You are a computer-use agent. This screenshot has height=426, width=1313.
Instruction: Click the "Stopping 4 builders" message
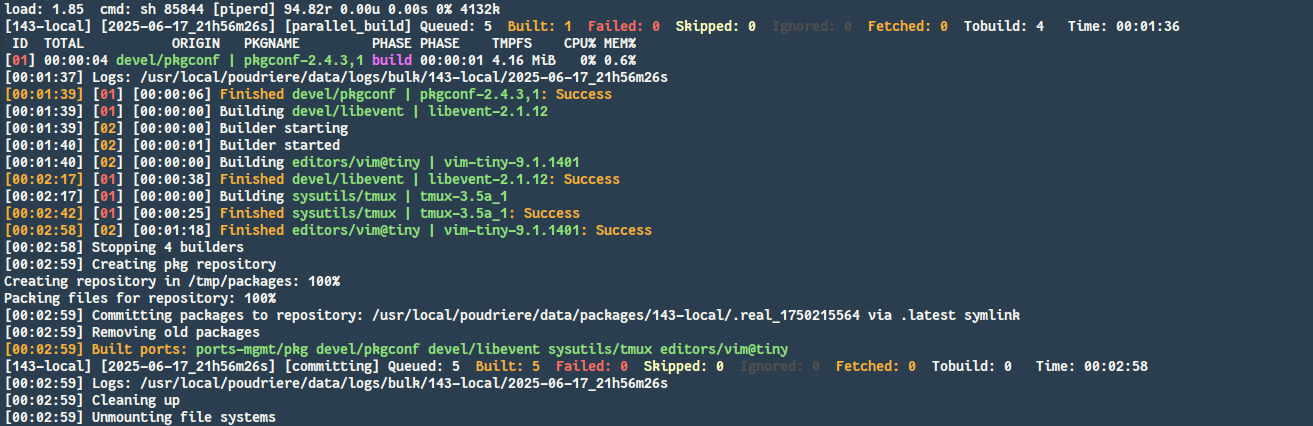pyautogui.click(x=167, y=247)
